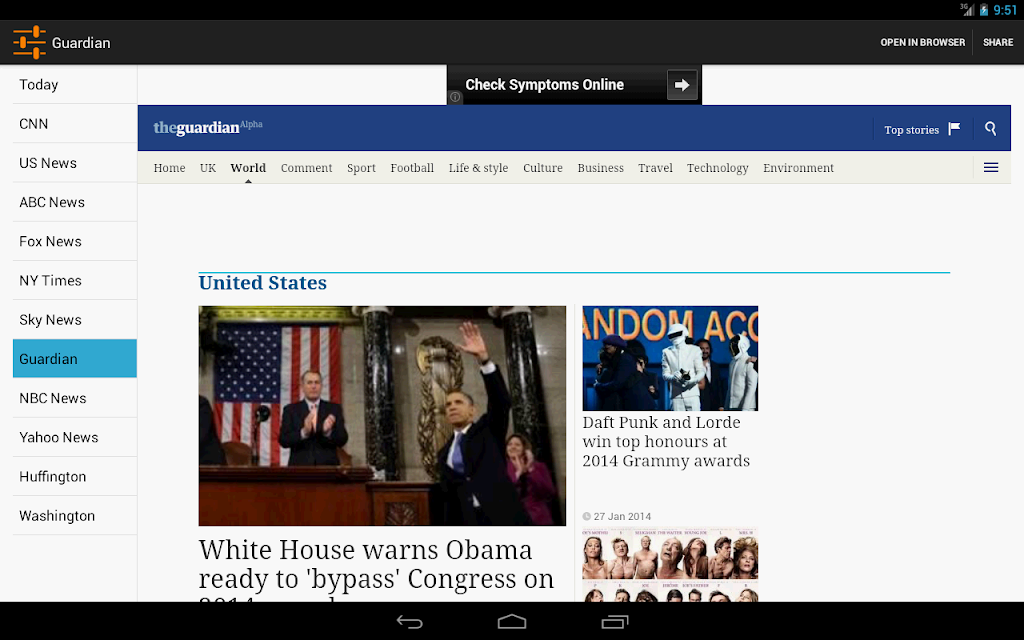Open the Culture nav tab
1024x640 pixels.
tap(543, 168)
